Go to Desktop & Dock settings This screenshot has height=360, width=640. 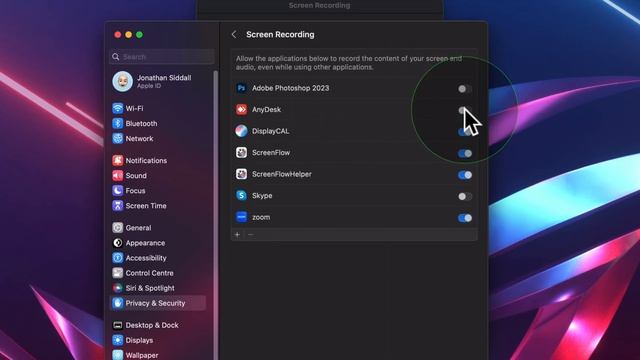(x=152, y=325)
